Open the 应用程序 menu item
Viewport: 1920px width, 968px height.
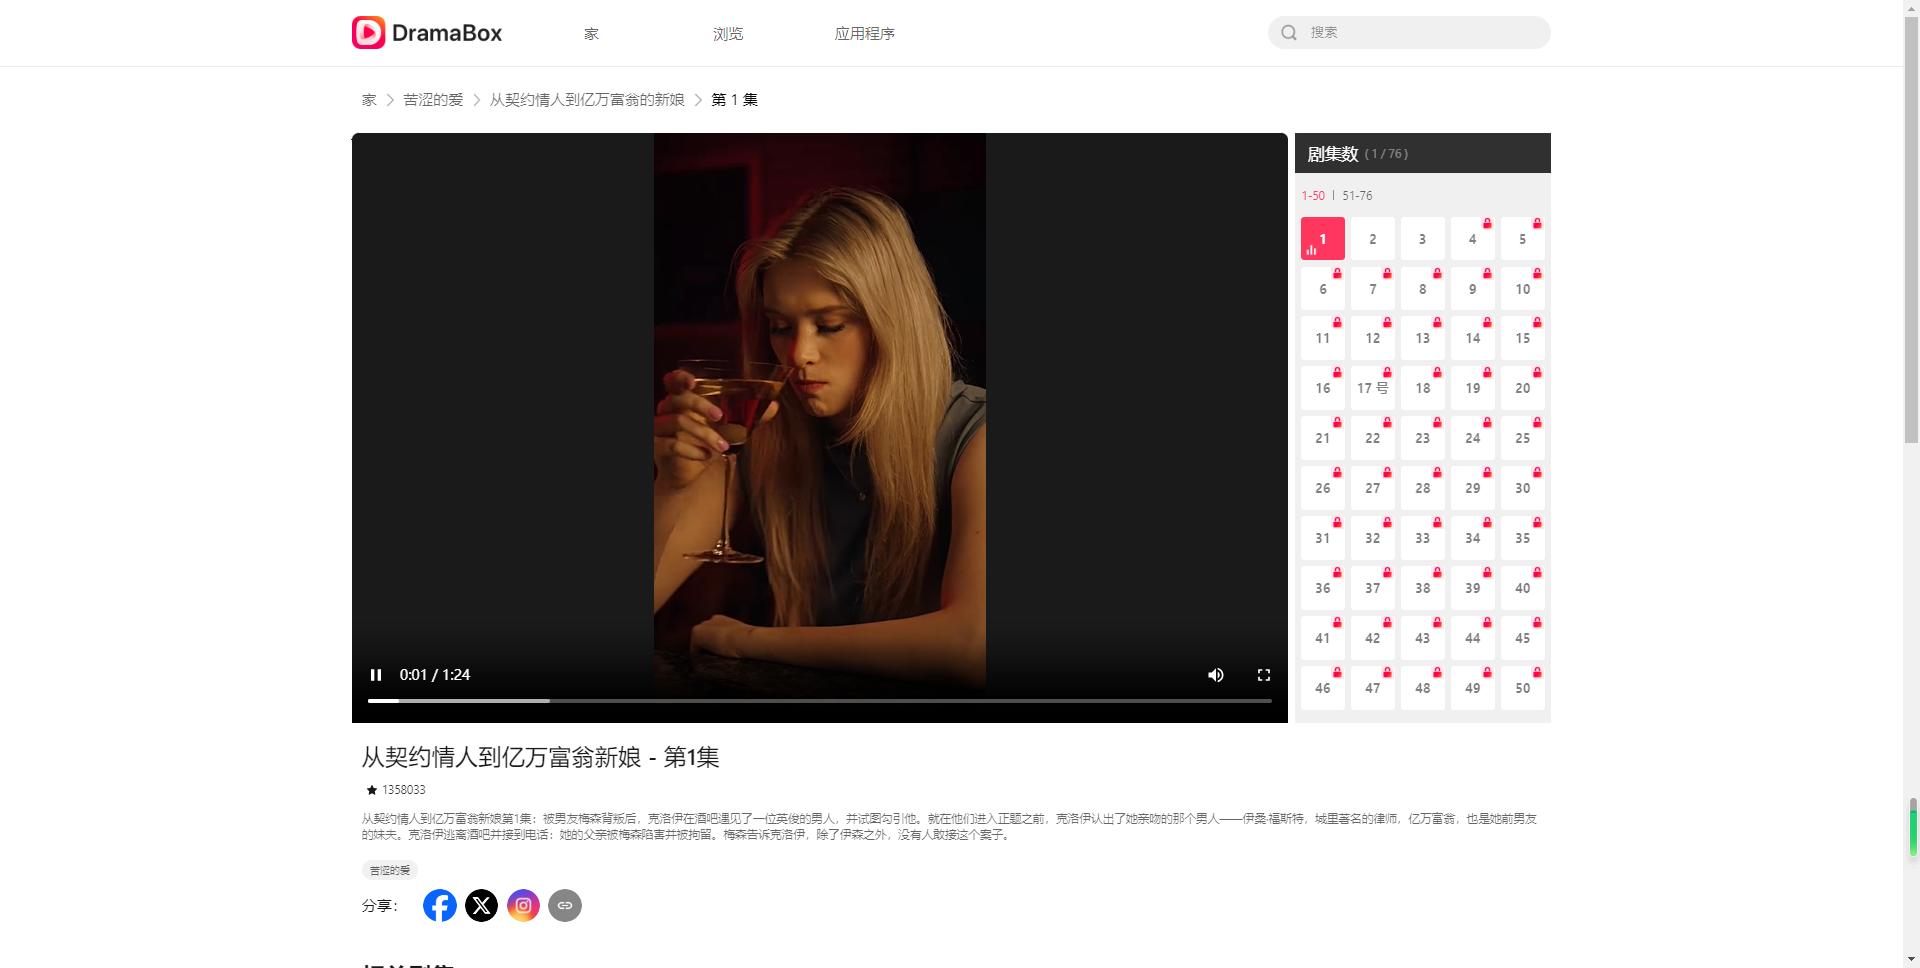coord(865,33)
